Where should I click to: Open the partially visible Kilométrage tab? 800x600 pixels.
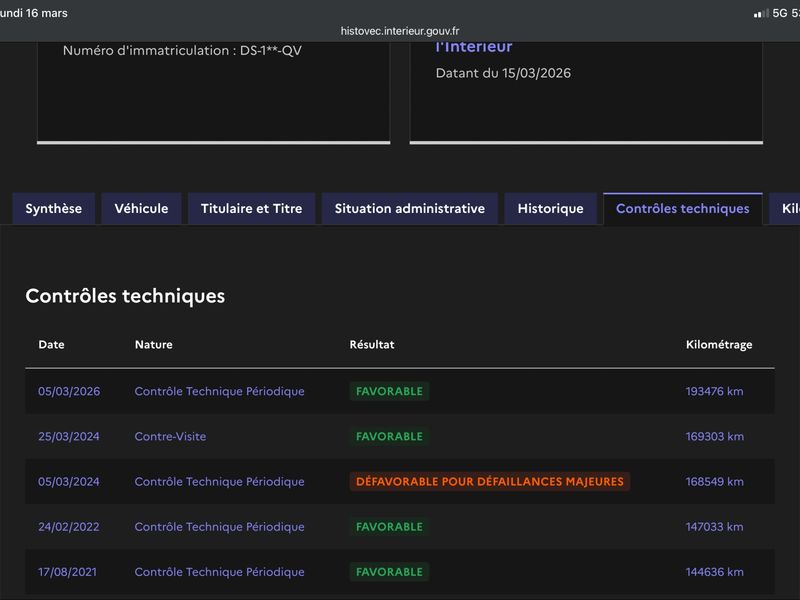tap(786, 209)
